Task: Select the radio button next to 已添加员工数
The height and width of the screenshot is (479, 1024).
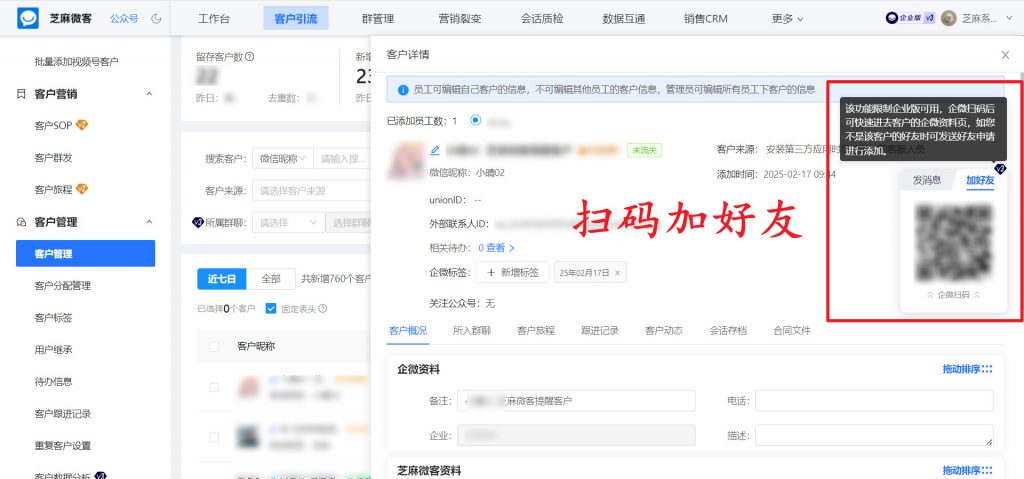Action: click(x=475, y=120)
